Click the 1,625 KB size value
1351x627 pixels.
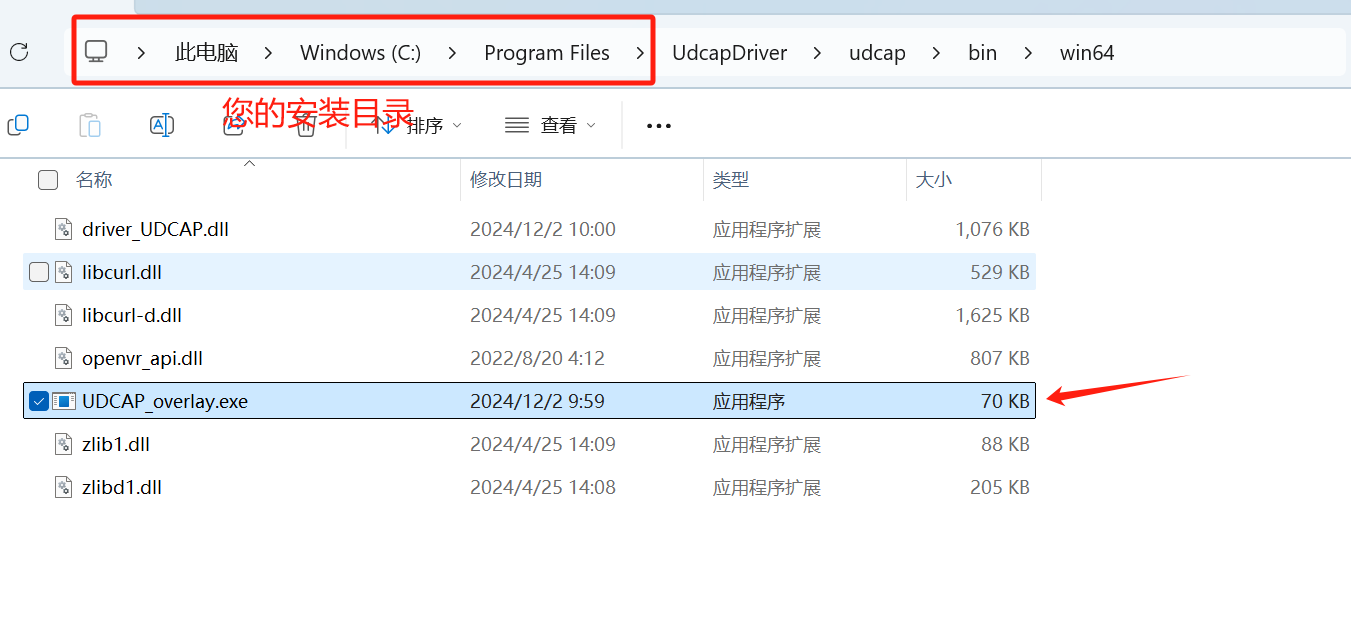point(992,315)
